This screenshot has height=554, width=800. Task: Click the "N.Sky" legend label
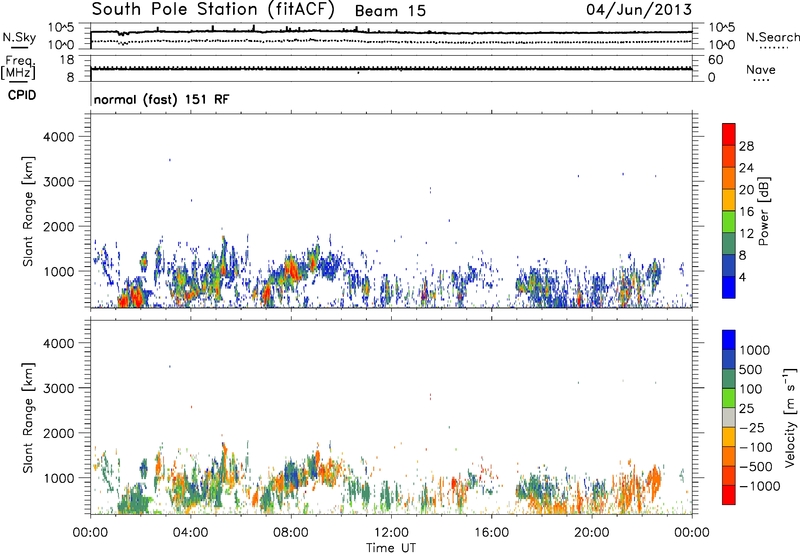[x=19, y=37]
